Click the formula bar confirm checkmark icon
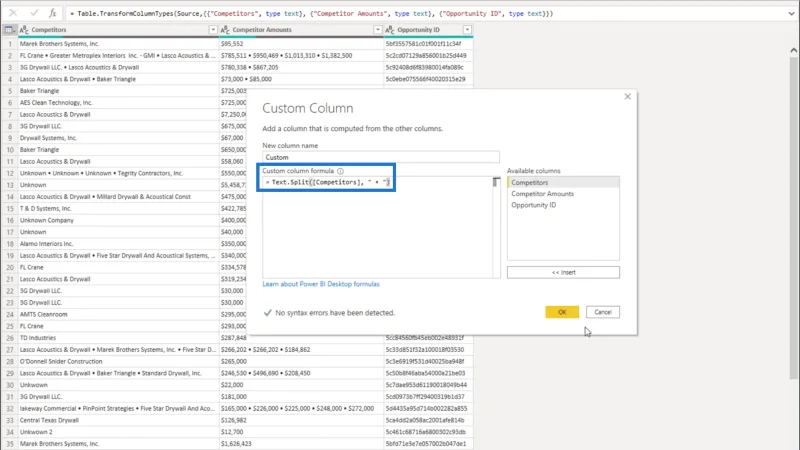800x450 pixels. (34, 13)
